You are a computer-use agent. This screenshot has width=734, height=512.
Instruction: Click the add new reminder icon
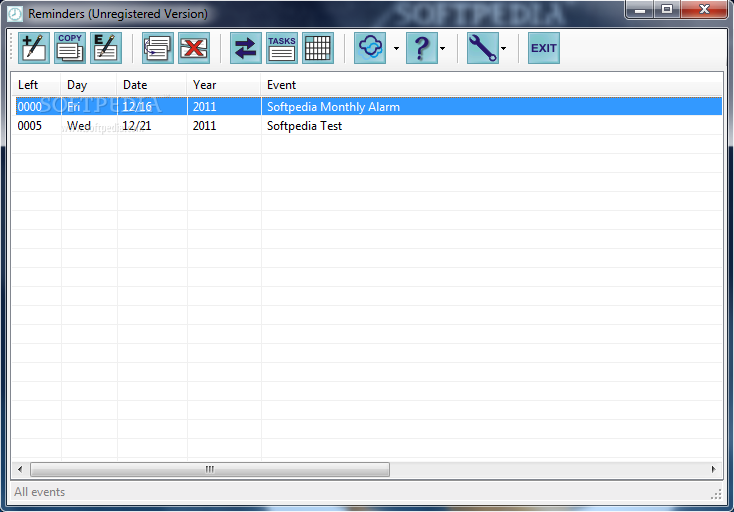[34, 48]
